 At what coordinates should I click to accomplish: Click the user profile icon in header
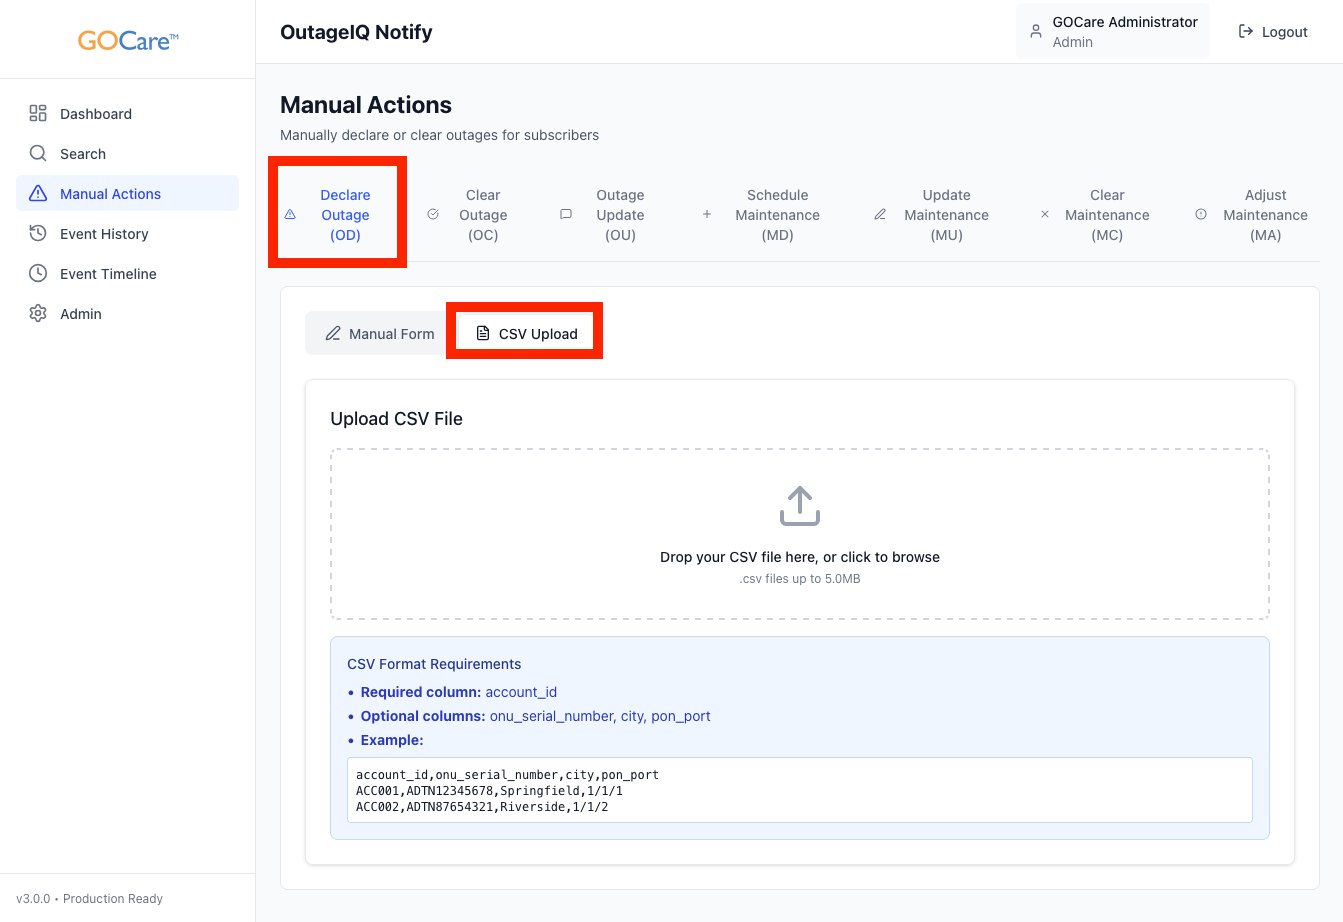pos(1036,32)
